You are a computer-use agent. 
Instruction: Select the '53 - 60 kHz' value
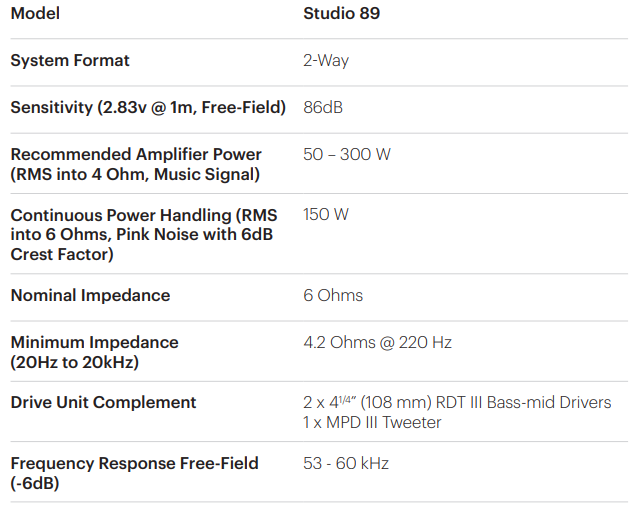[x=346, y=464]
